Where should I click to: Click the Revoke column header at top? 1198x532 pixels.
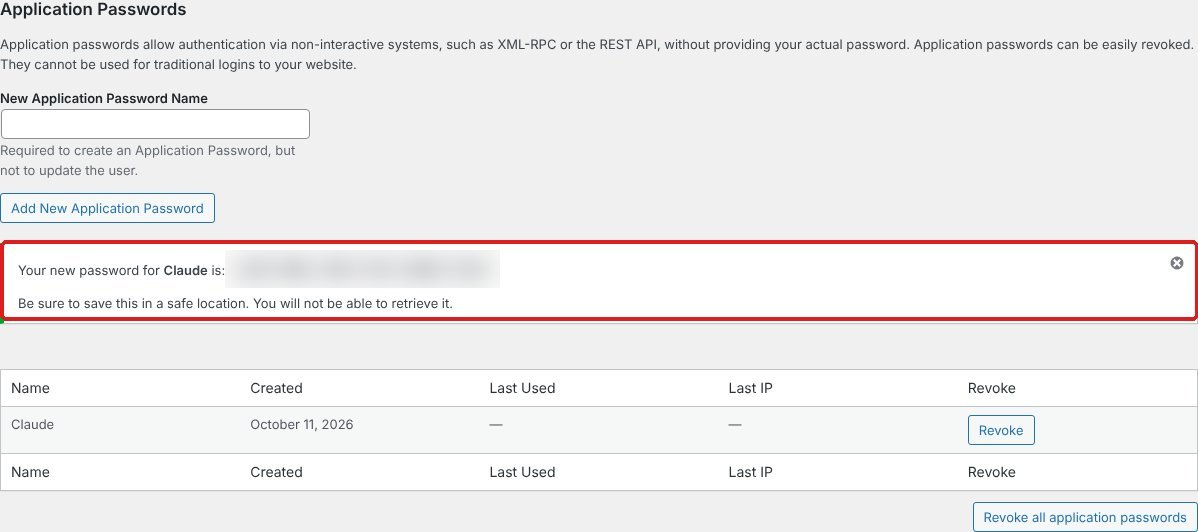992,388
